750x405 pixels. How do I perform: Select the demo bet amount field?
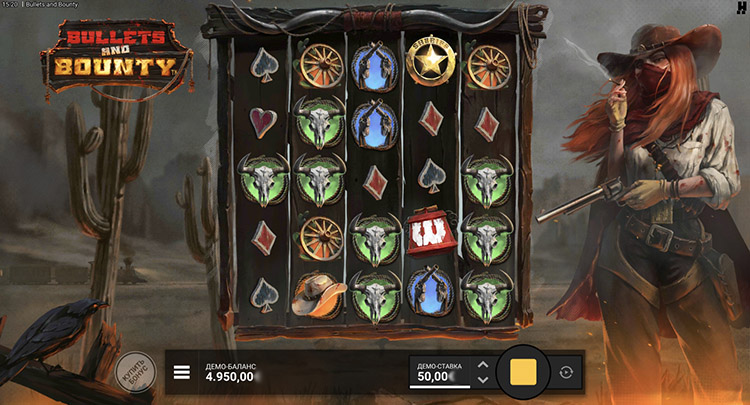click(440, 372)
